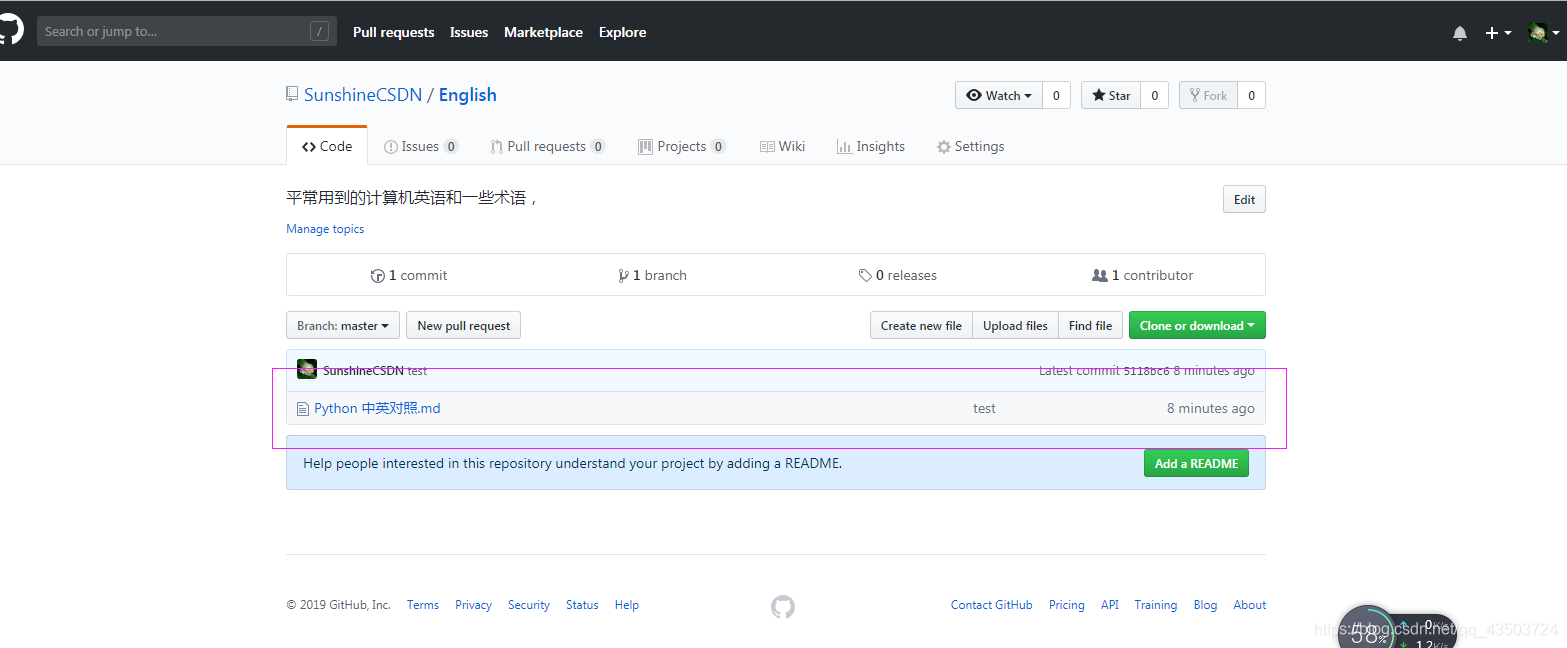Screen dimensions: 1567x648
Task: Open About footer link
Action: (1250, 605)
